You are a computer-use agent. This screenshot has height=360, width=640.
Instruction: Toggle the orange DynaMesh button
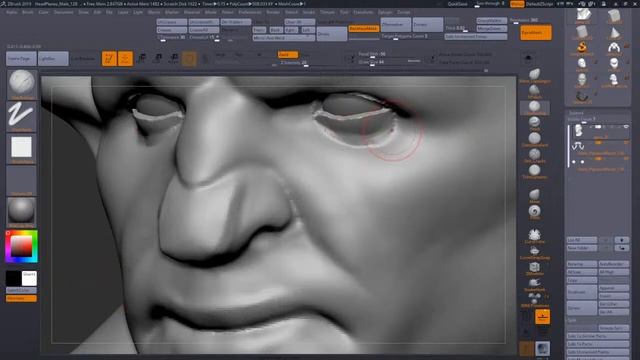tap(536, 32)
